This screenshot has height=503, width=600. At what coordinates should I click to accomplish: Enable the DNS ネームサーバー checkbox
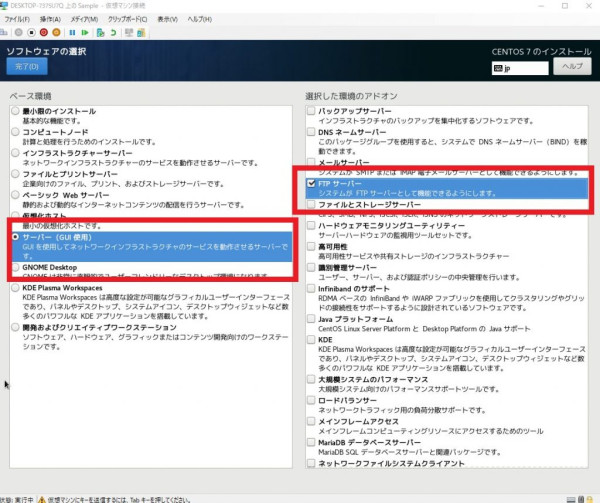click(x=311, y=132)
